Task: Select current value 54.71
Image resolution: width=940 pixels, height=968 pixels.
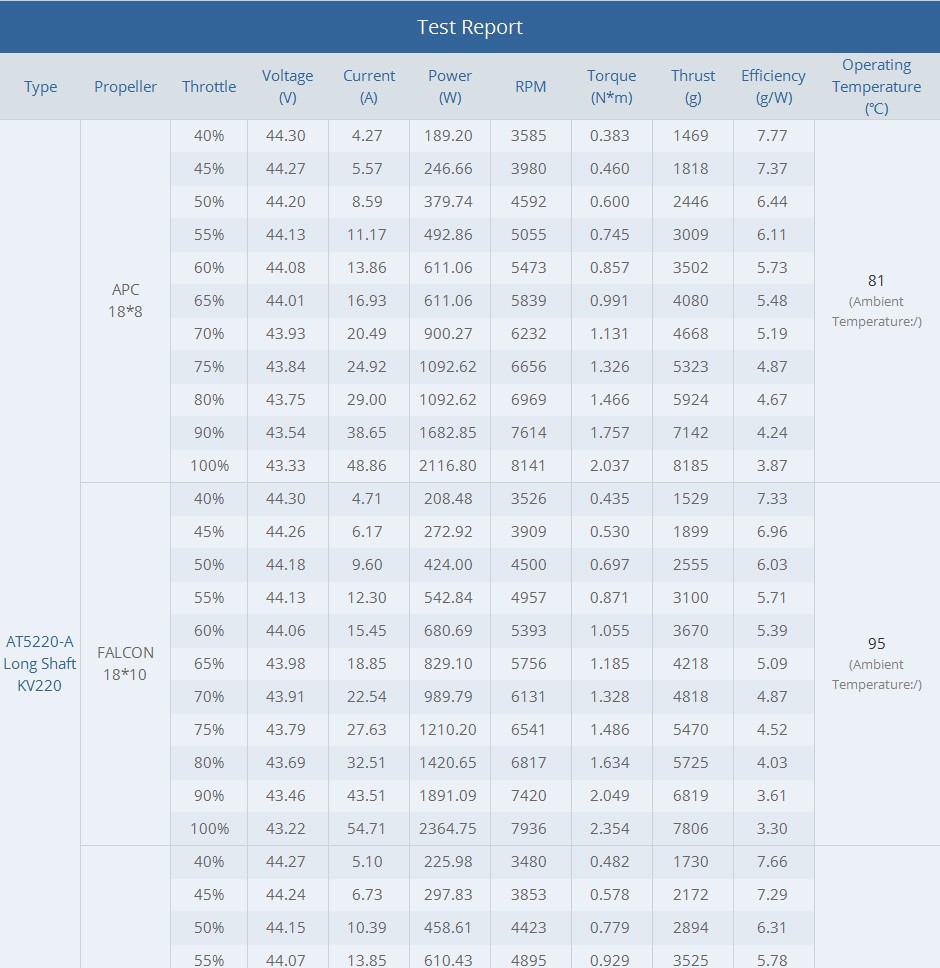Action: (x=367, y=828)
